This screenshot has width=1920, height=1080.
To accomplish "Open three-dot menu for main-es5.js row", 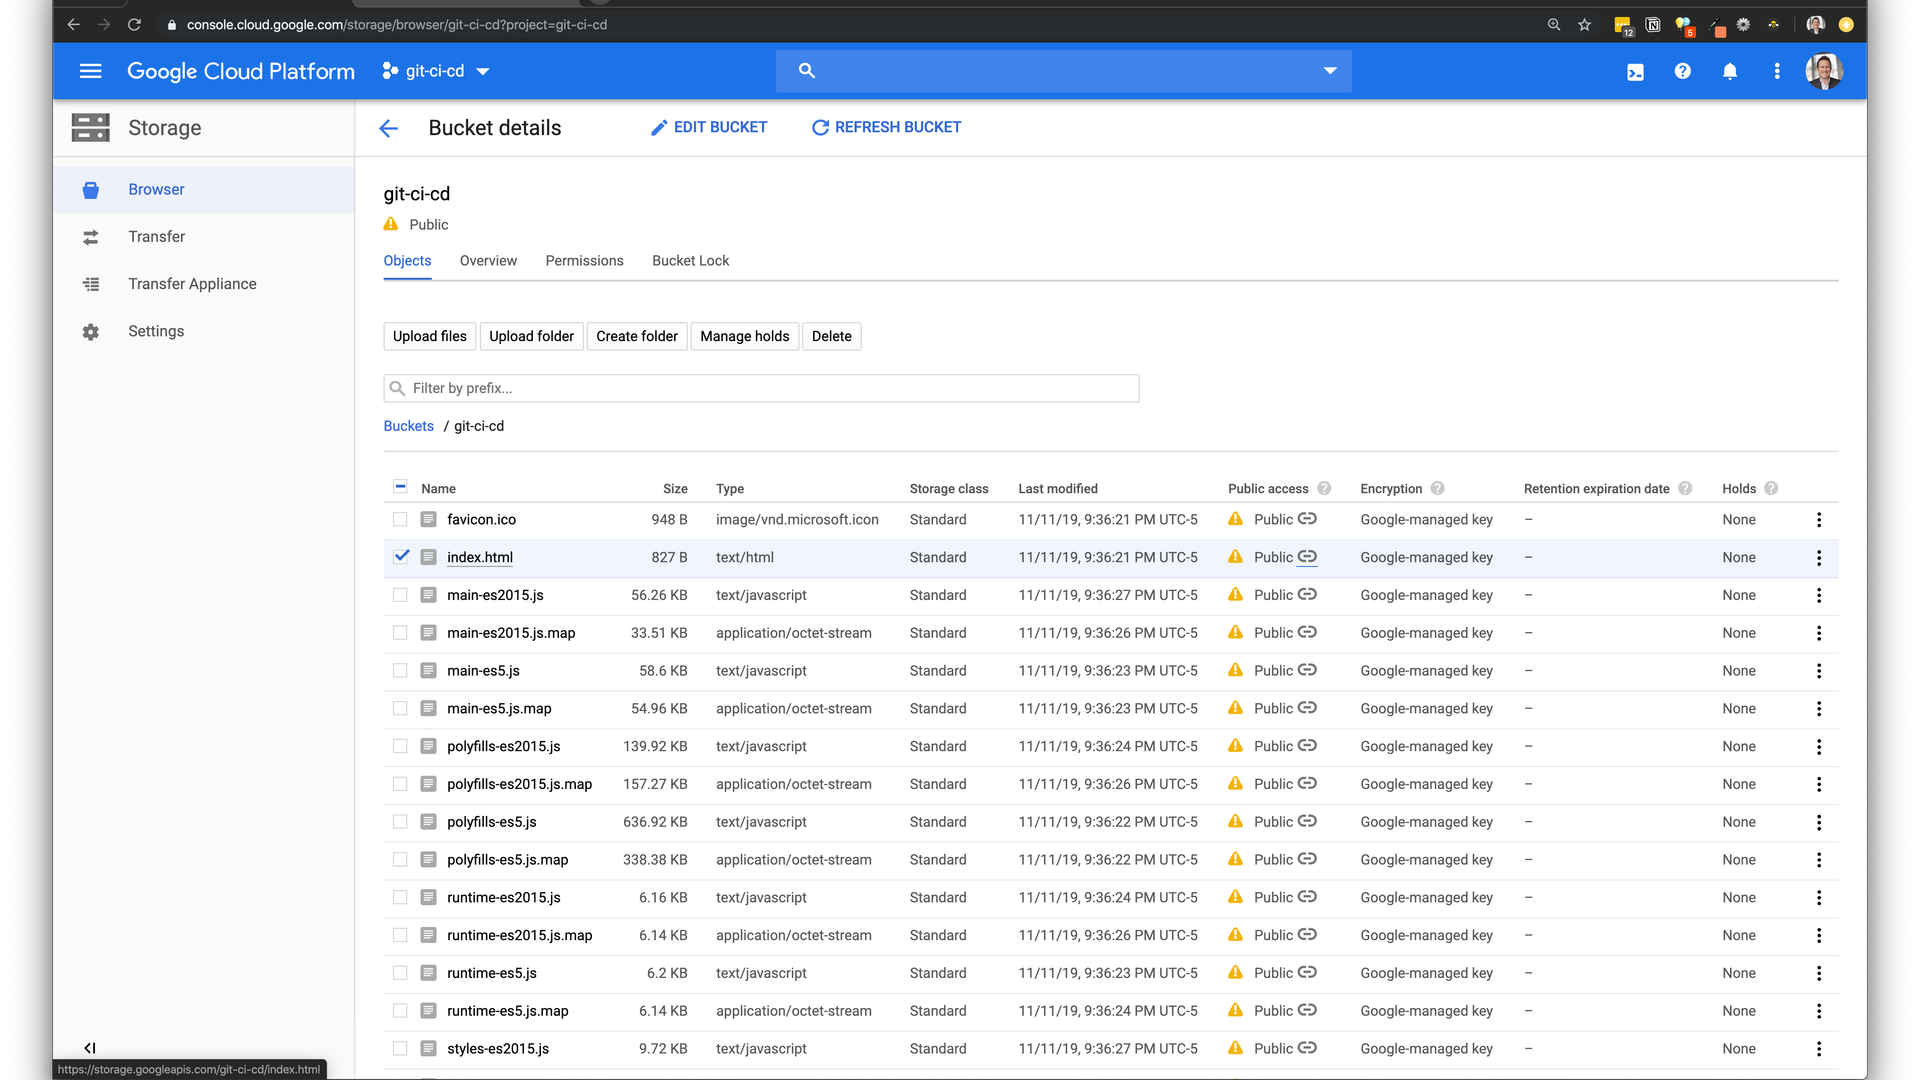I will (1819, 671).
